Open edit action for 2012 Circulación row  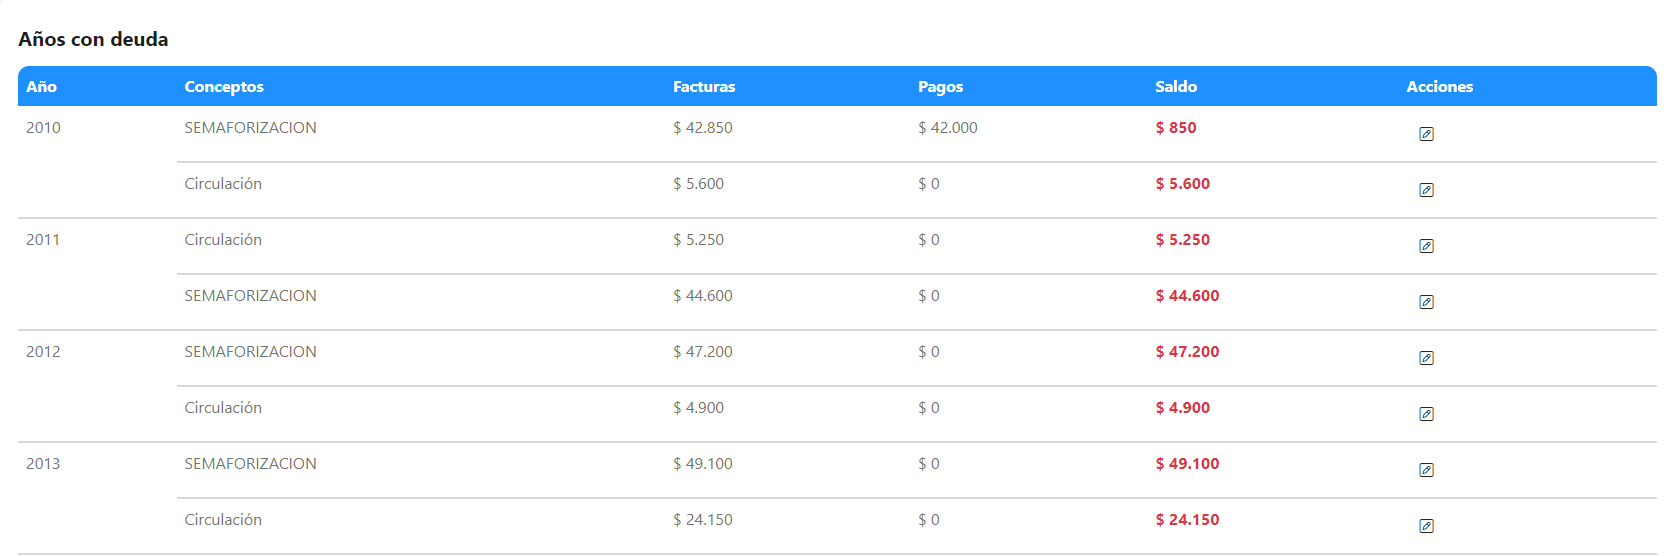pyautogui.click(x=1426, y=414)
